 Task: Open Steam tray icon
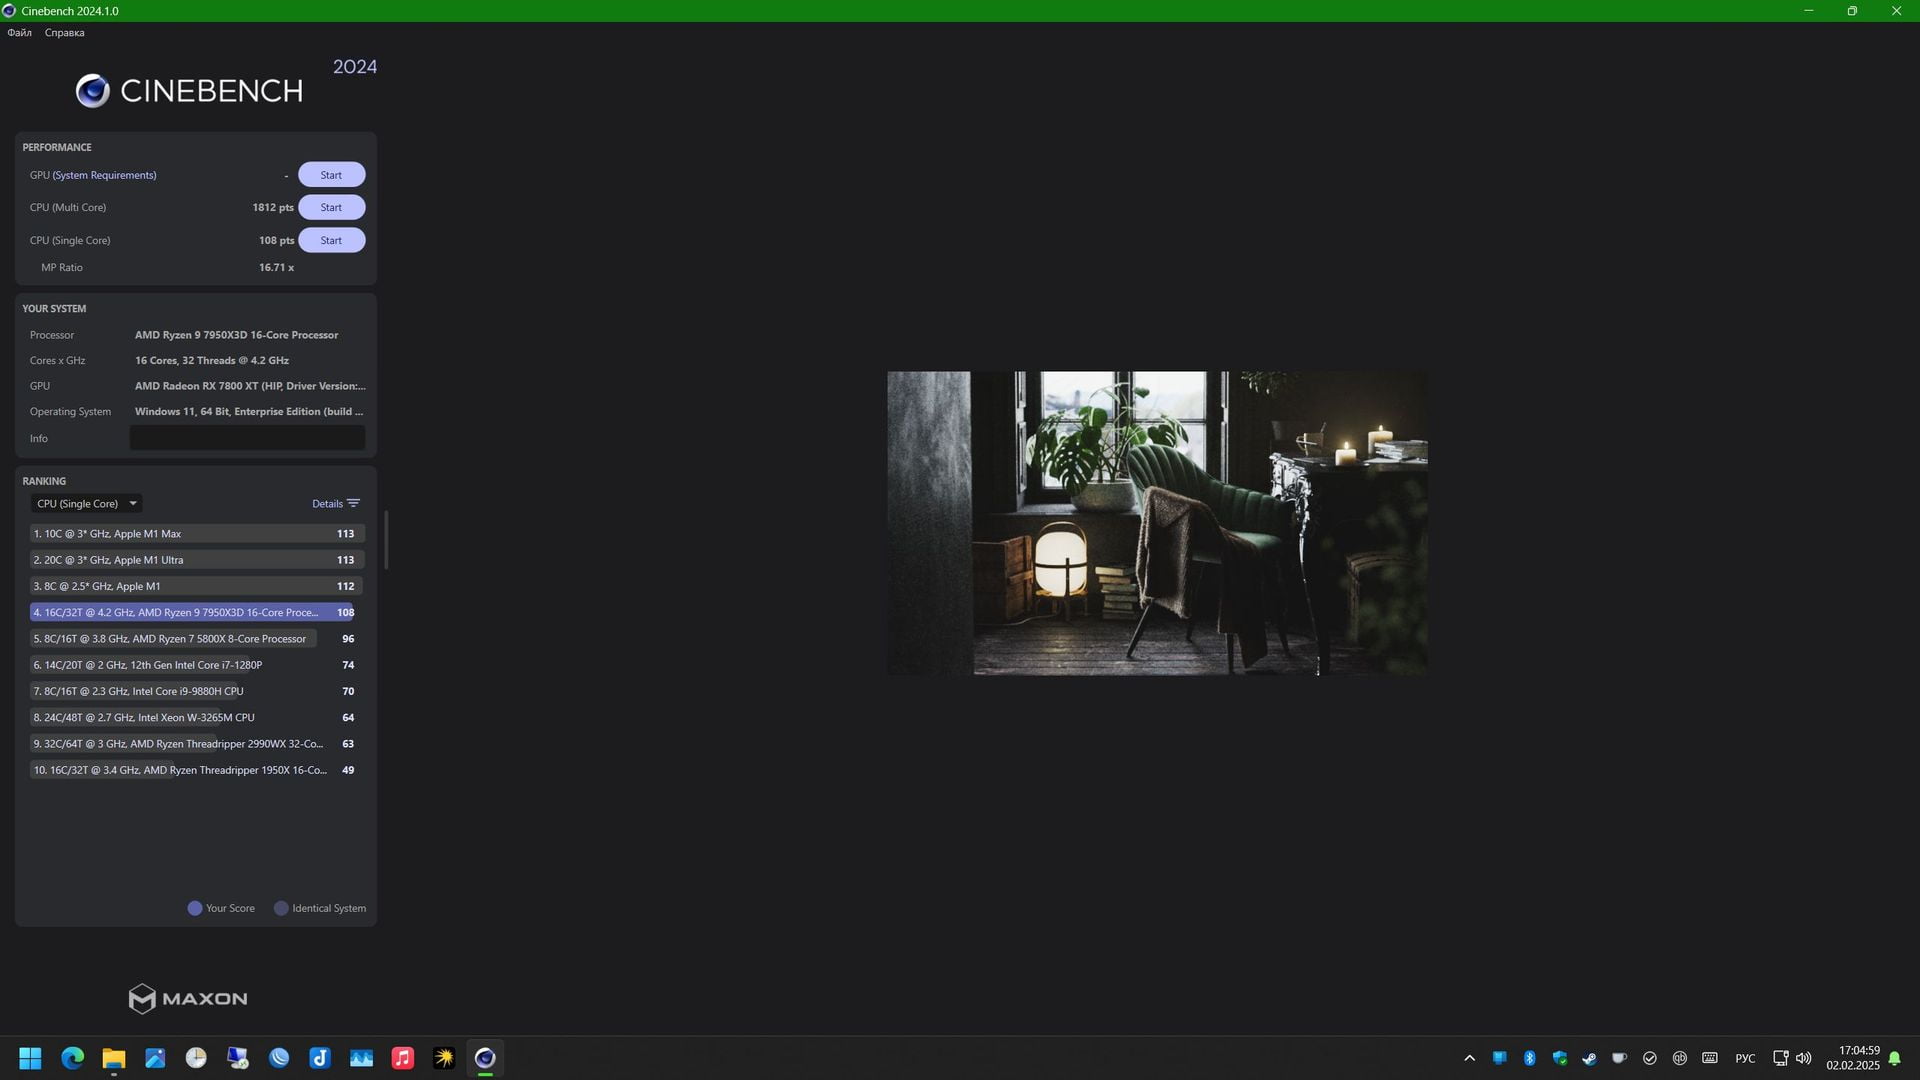coord(1589,1058)
